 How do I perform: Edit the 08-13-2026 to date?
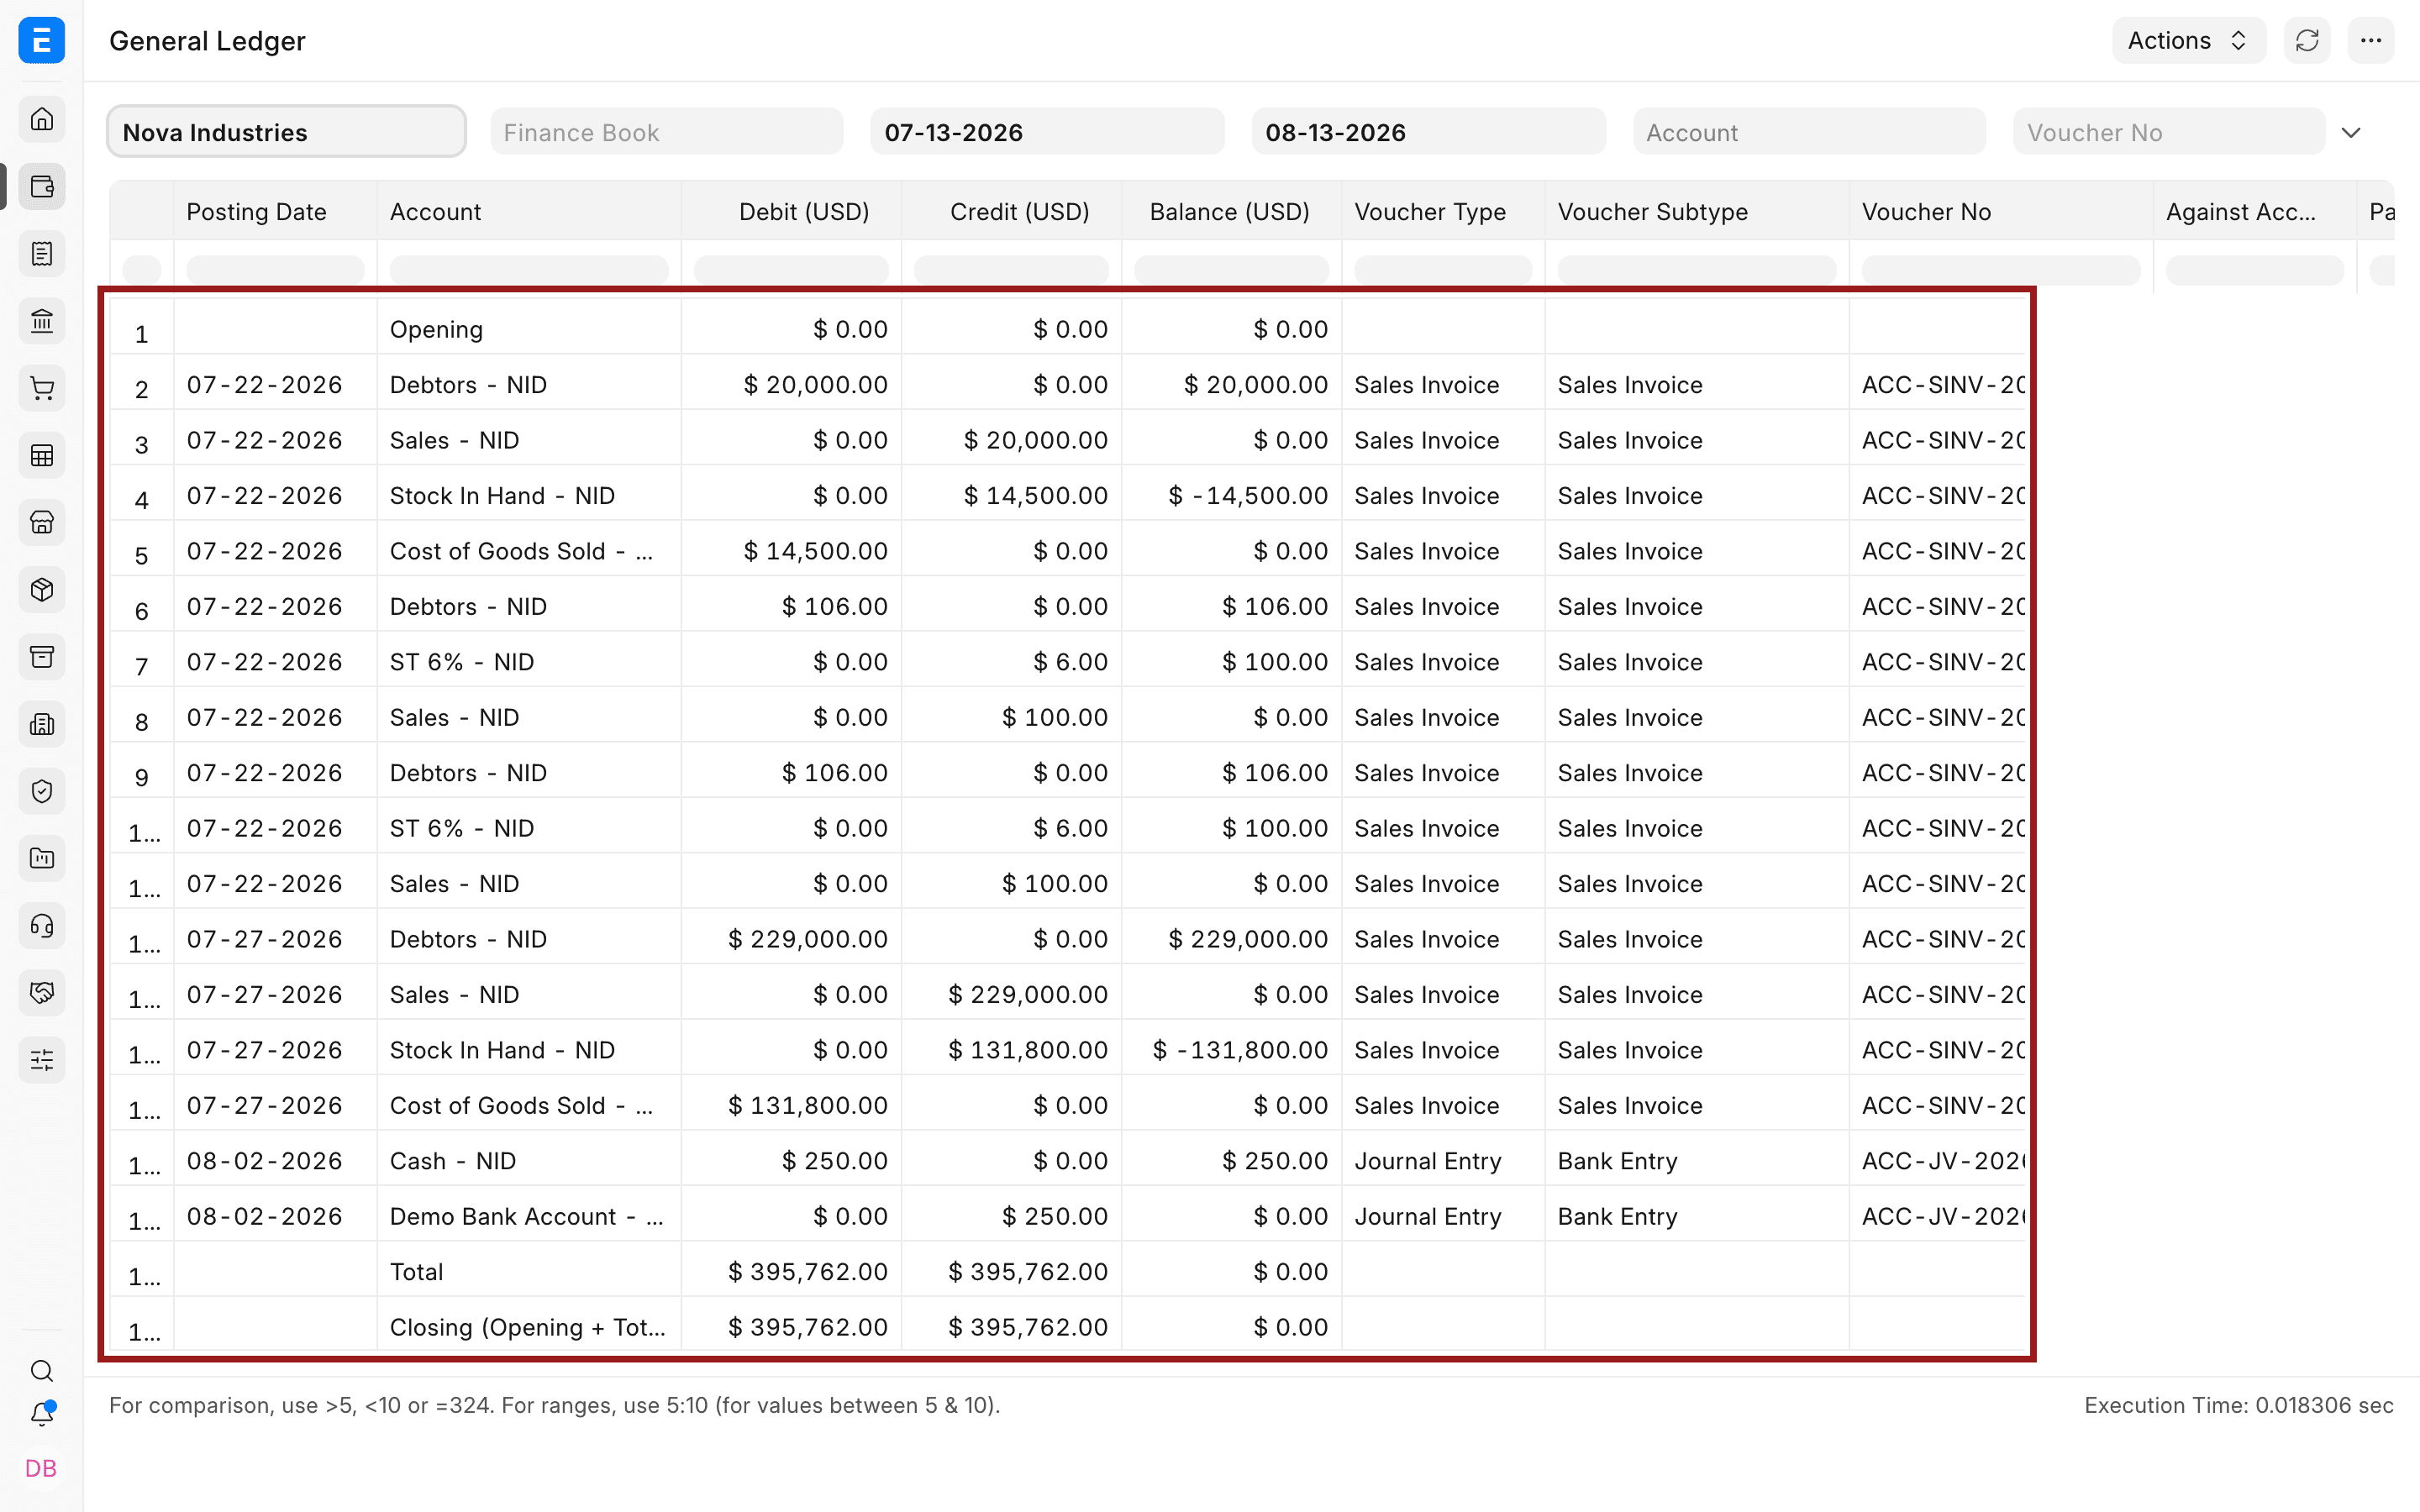pos(1428,132)
